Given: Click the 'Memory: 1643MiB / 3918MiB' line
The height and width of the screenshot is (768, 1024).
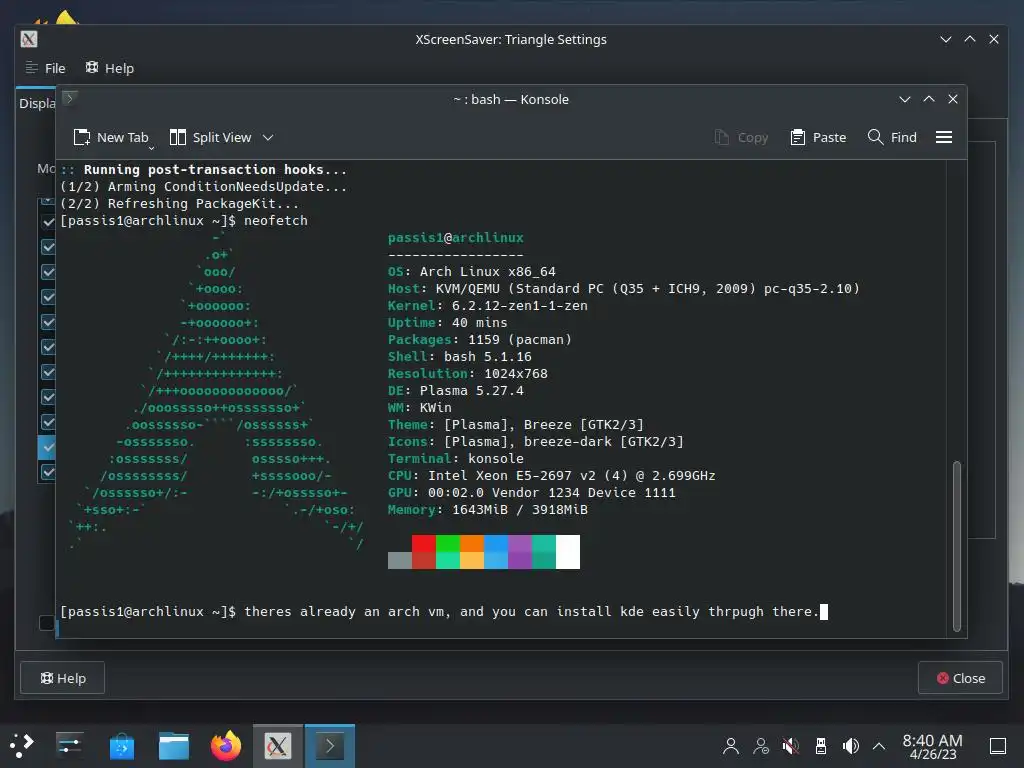Looking at the screenshot, I should [487, 509].
